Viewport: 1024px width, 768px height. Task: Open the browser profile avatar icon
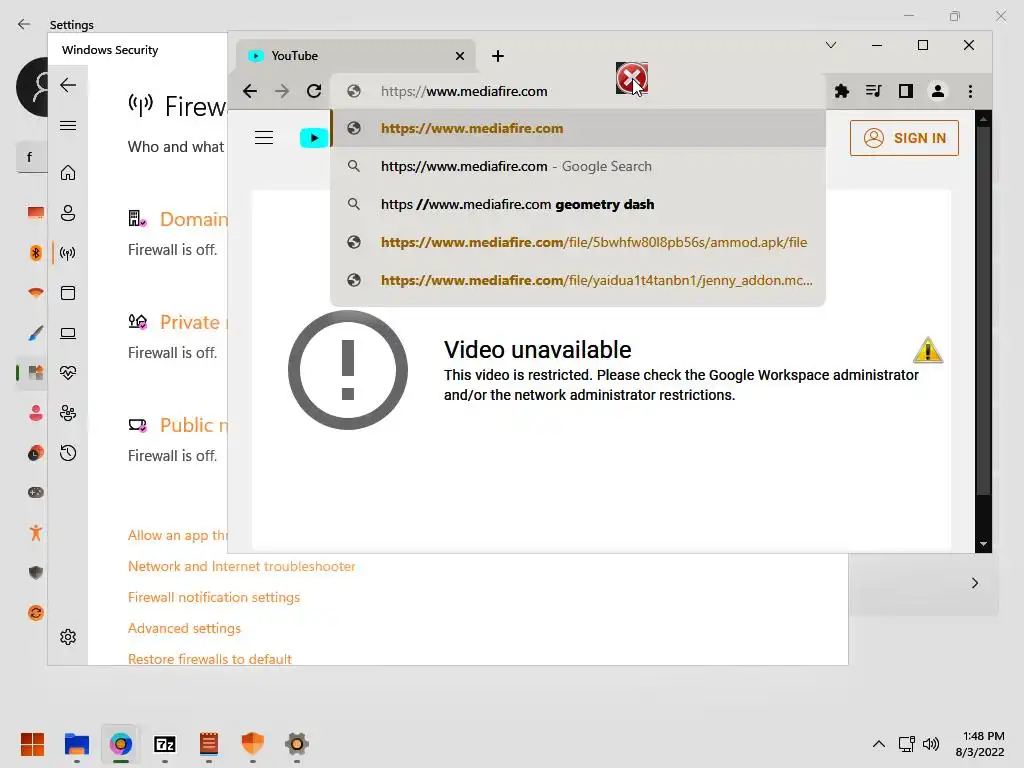(938, 91)
